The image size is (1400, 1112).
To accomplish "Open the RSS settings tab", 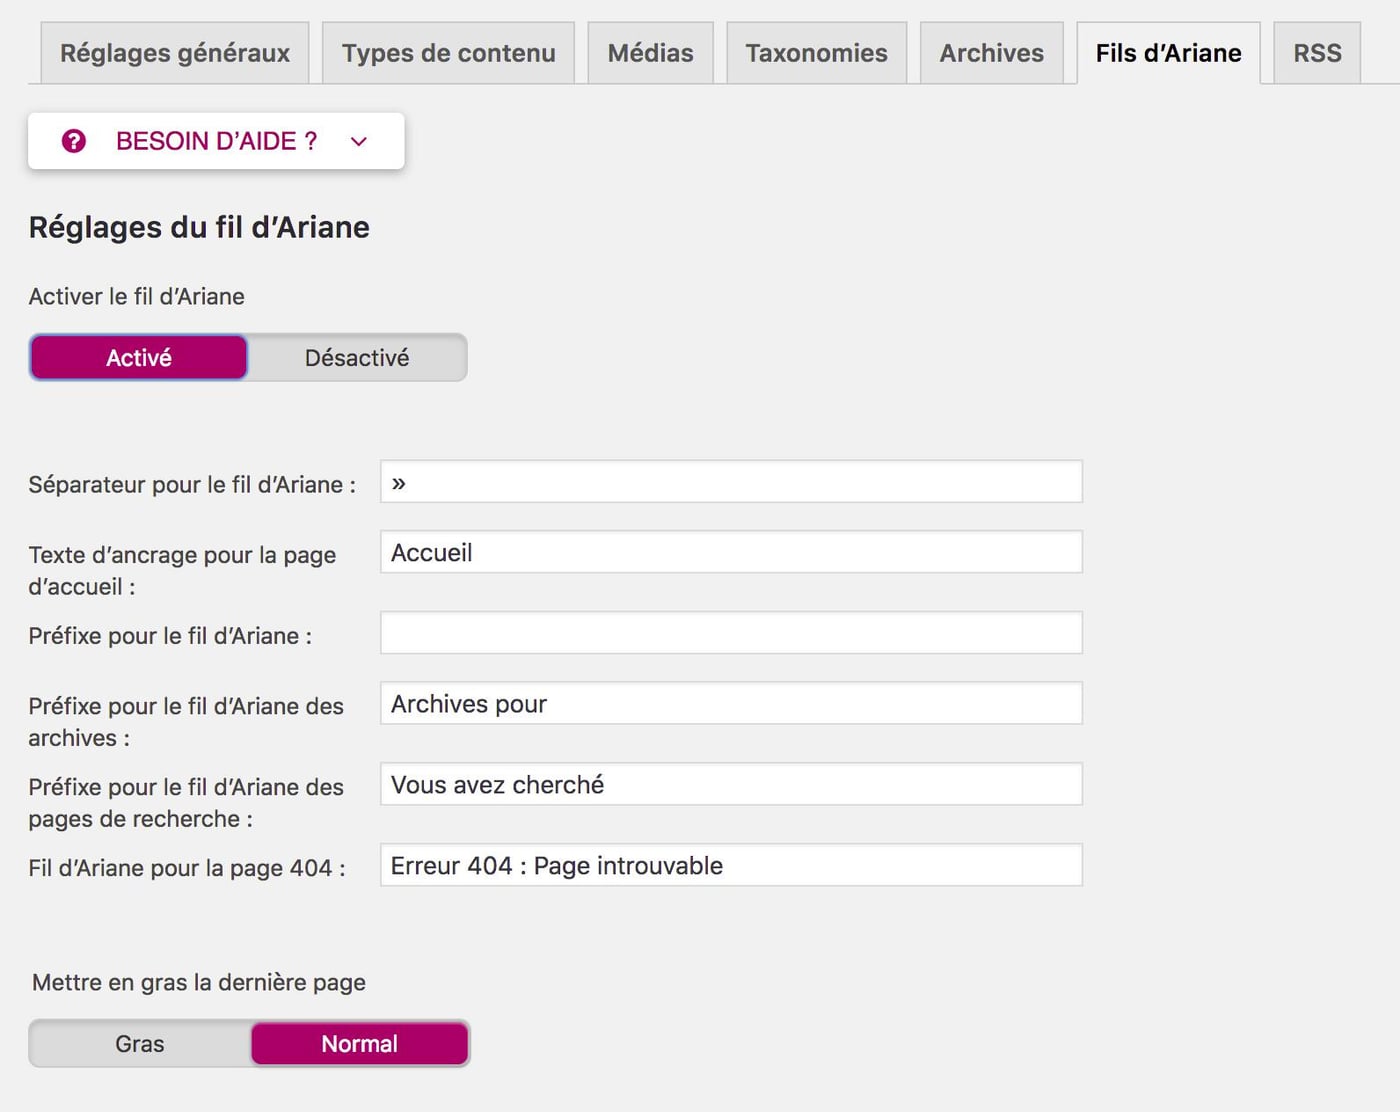I will [x=1318, y=53].
